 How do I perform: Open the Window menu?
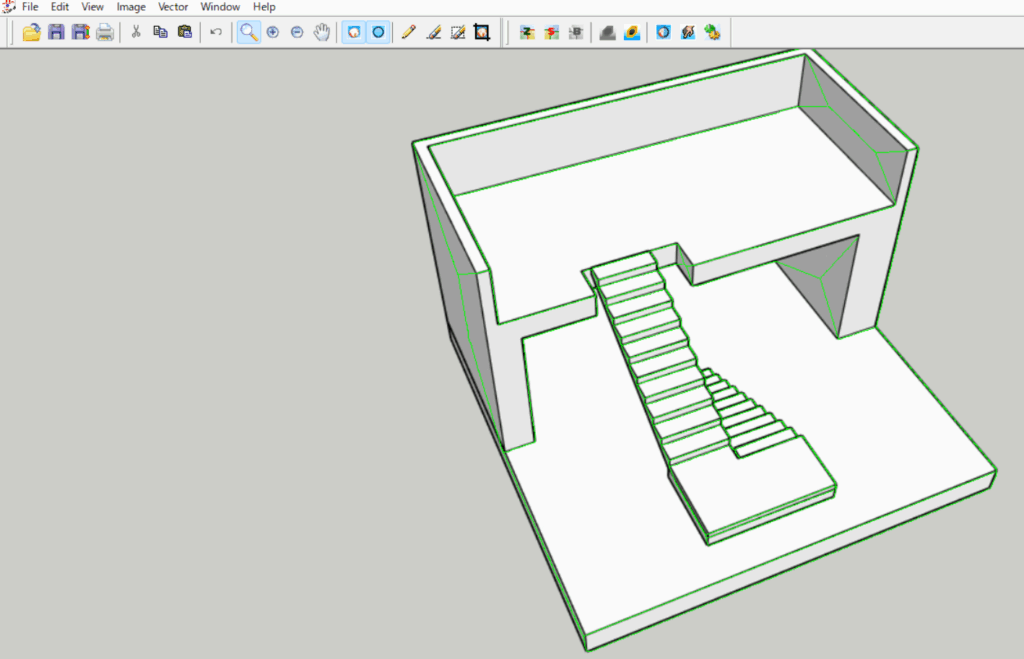tap(220, 7)
